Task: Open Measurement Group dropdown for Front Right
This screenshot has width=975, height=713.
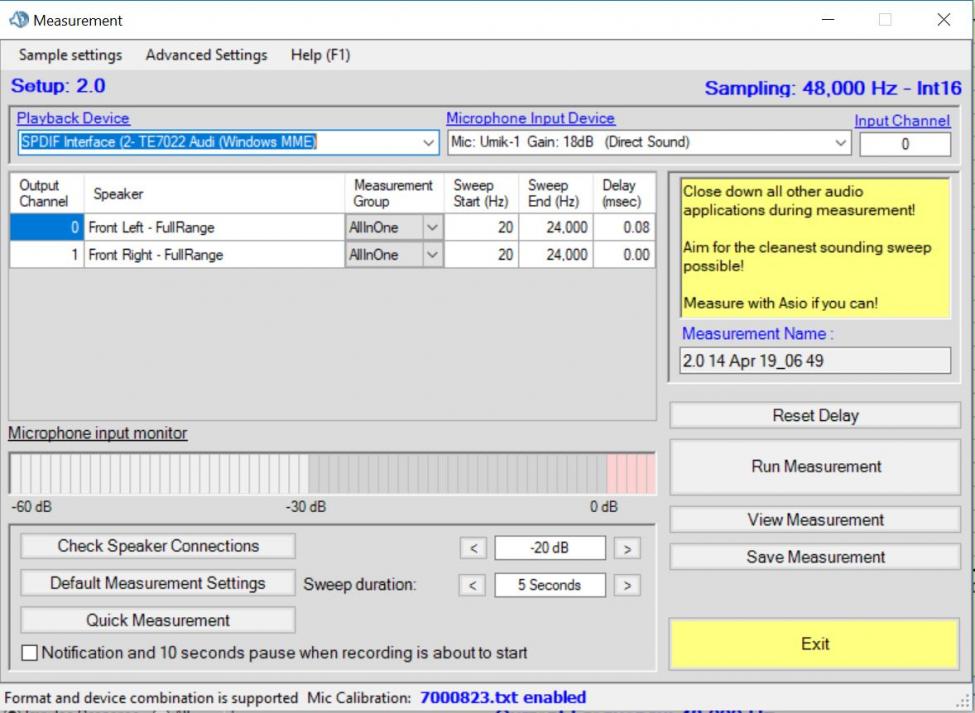Action: pyautogui.click(x=432, y=255)
